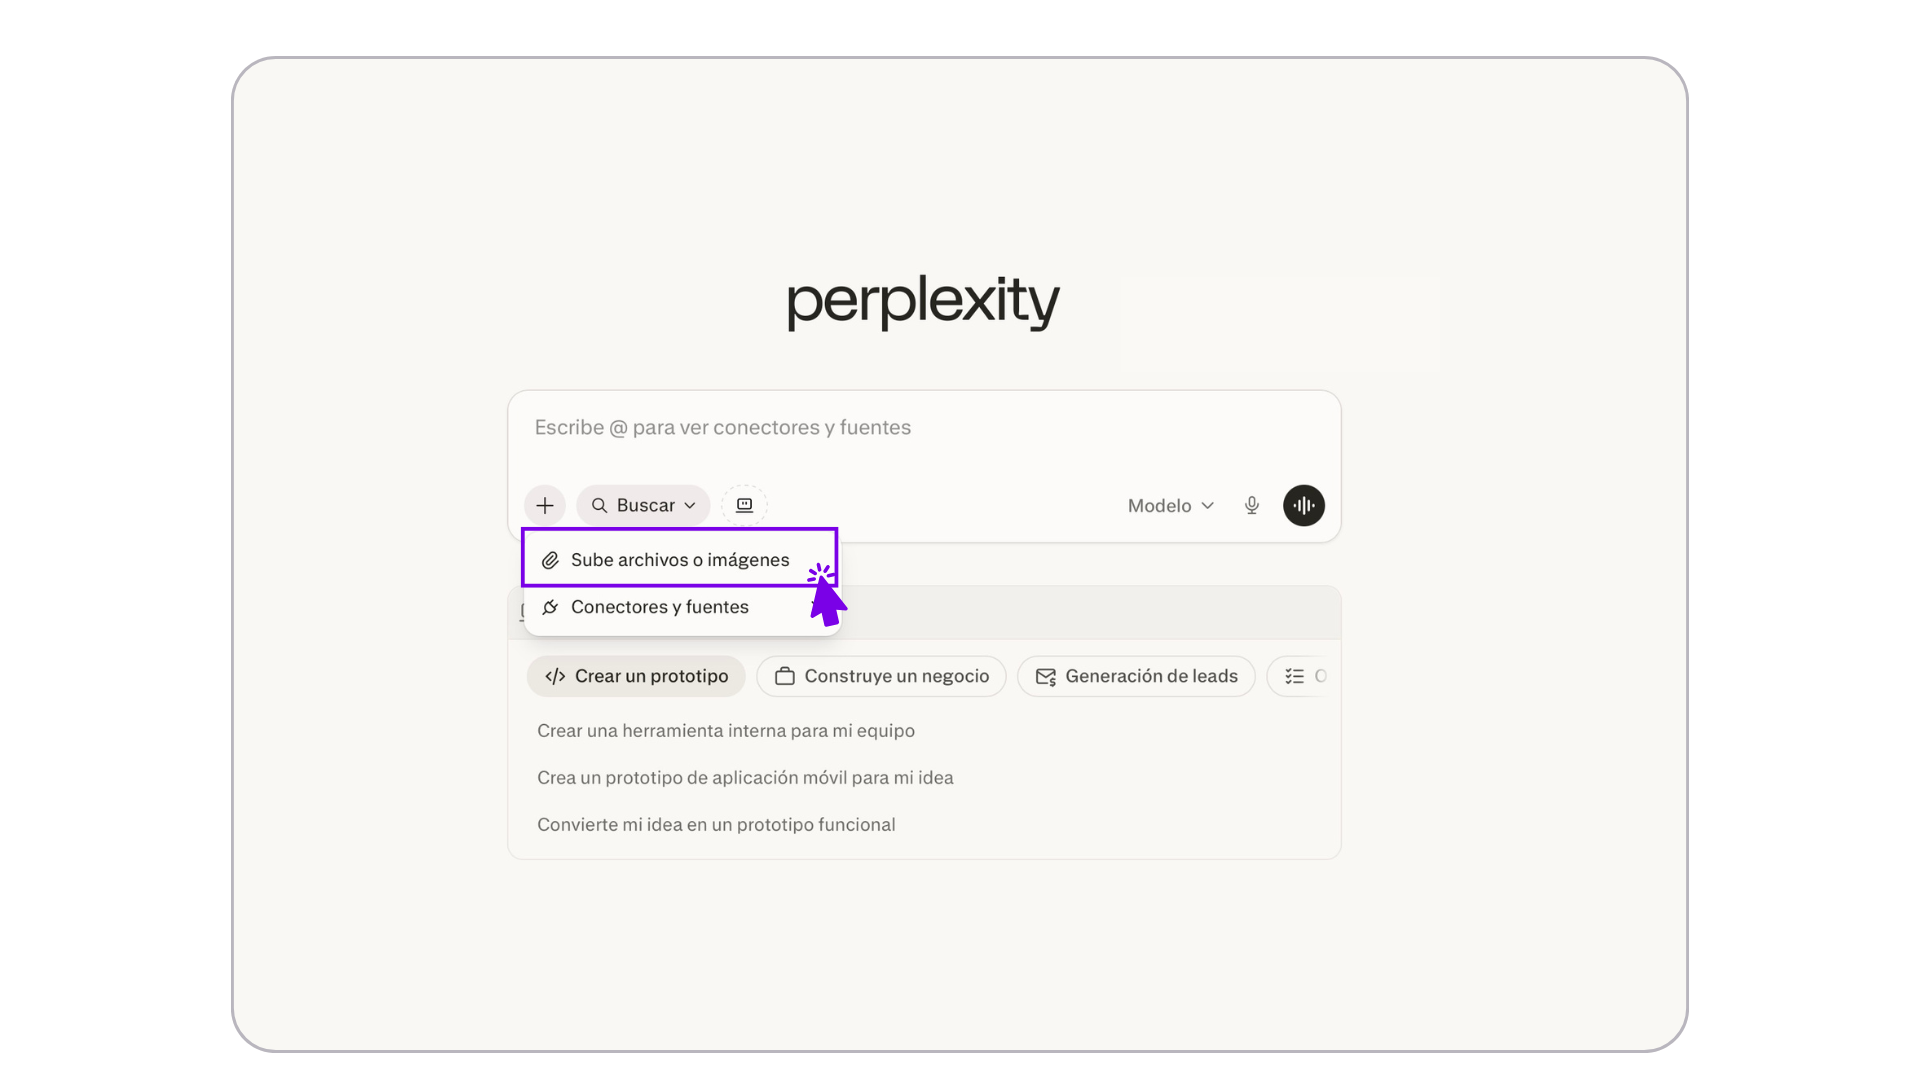Select the Construye un negocio chip

[881, 676]
